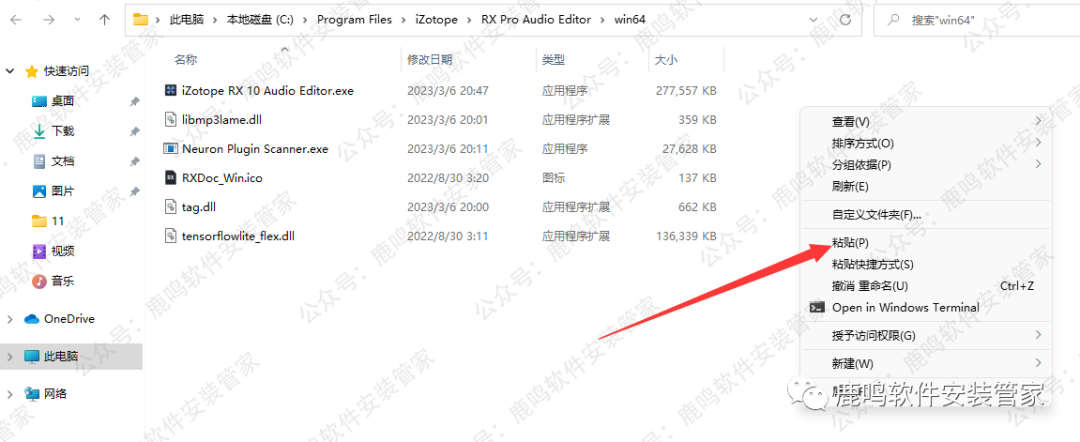1080x442 pixels.
Task: Click the Quick access star icon
Action: pyautogui.click(x=32, y=71)
